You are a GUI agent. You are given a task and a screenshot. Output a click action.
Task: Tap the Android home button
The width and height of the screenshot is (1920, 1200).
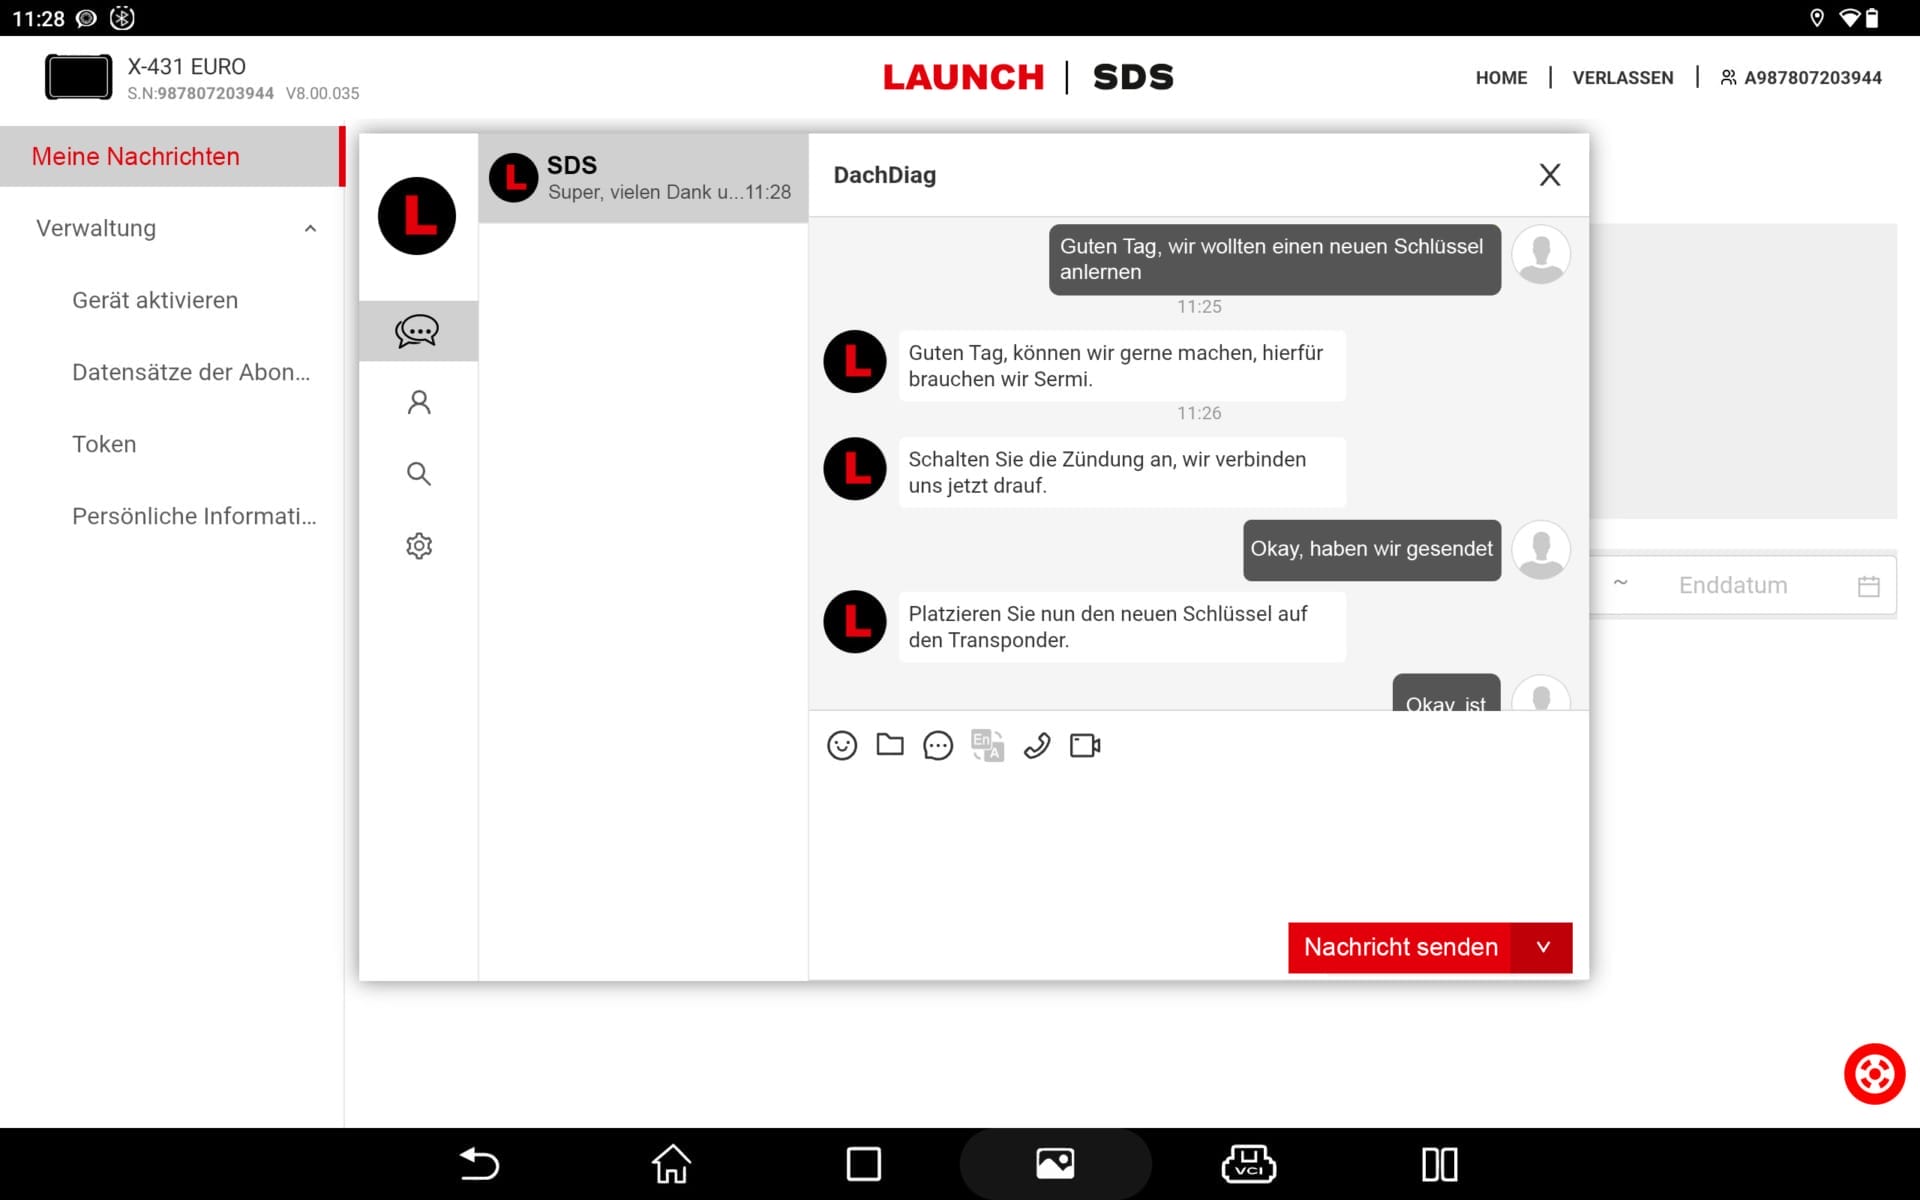click(x=671, y=1164)
